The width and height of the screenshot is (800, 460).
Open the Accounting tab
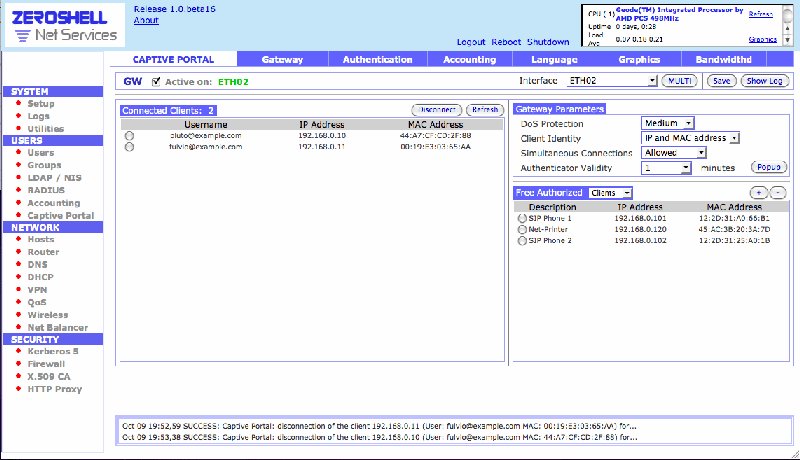[469, 60]
